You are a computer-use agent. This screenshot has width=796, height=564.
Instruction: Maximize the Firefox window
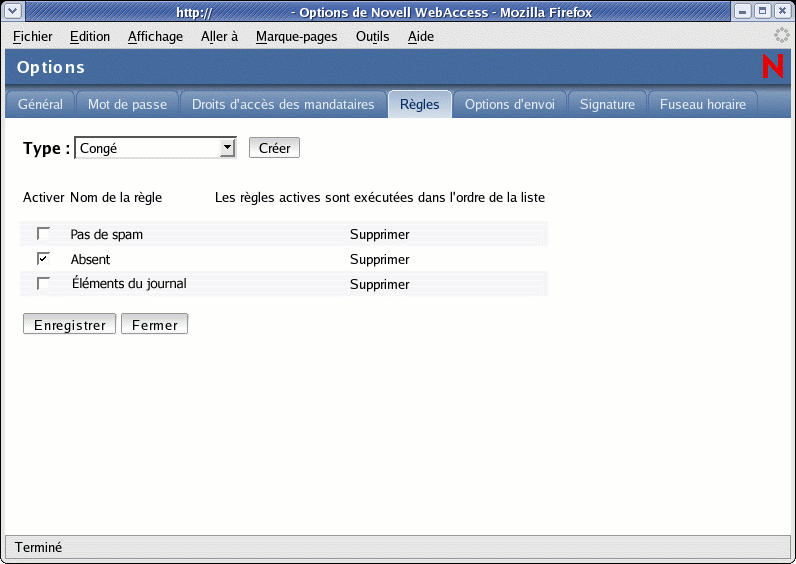pos(762,11)
